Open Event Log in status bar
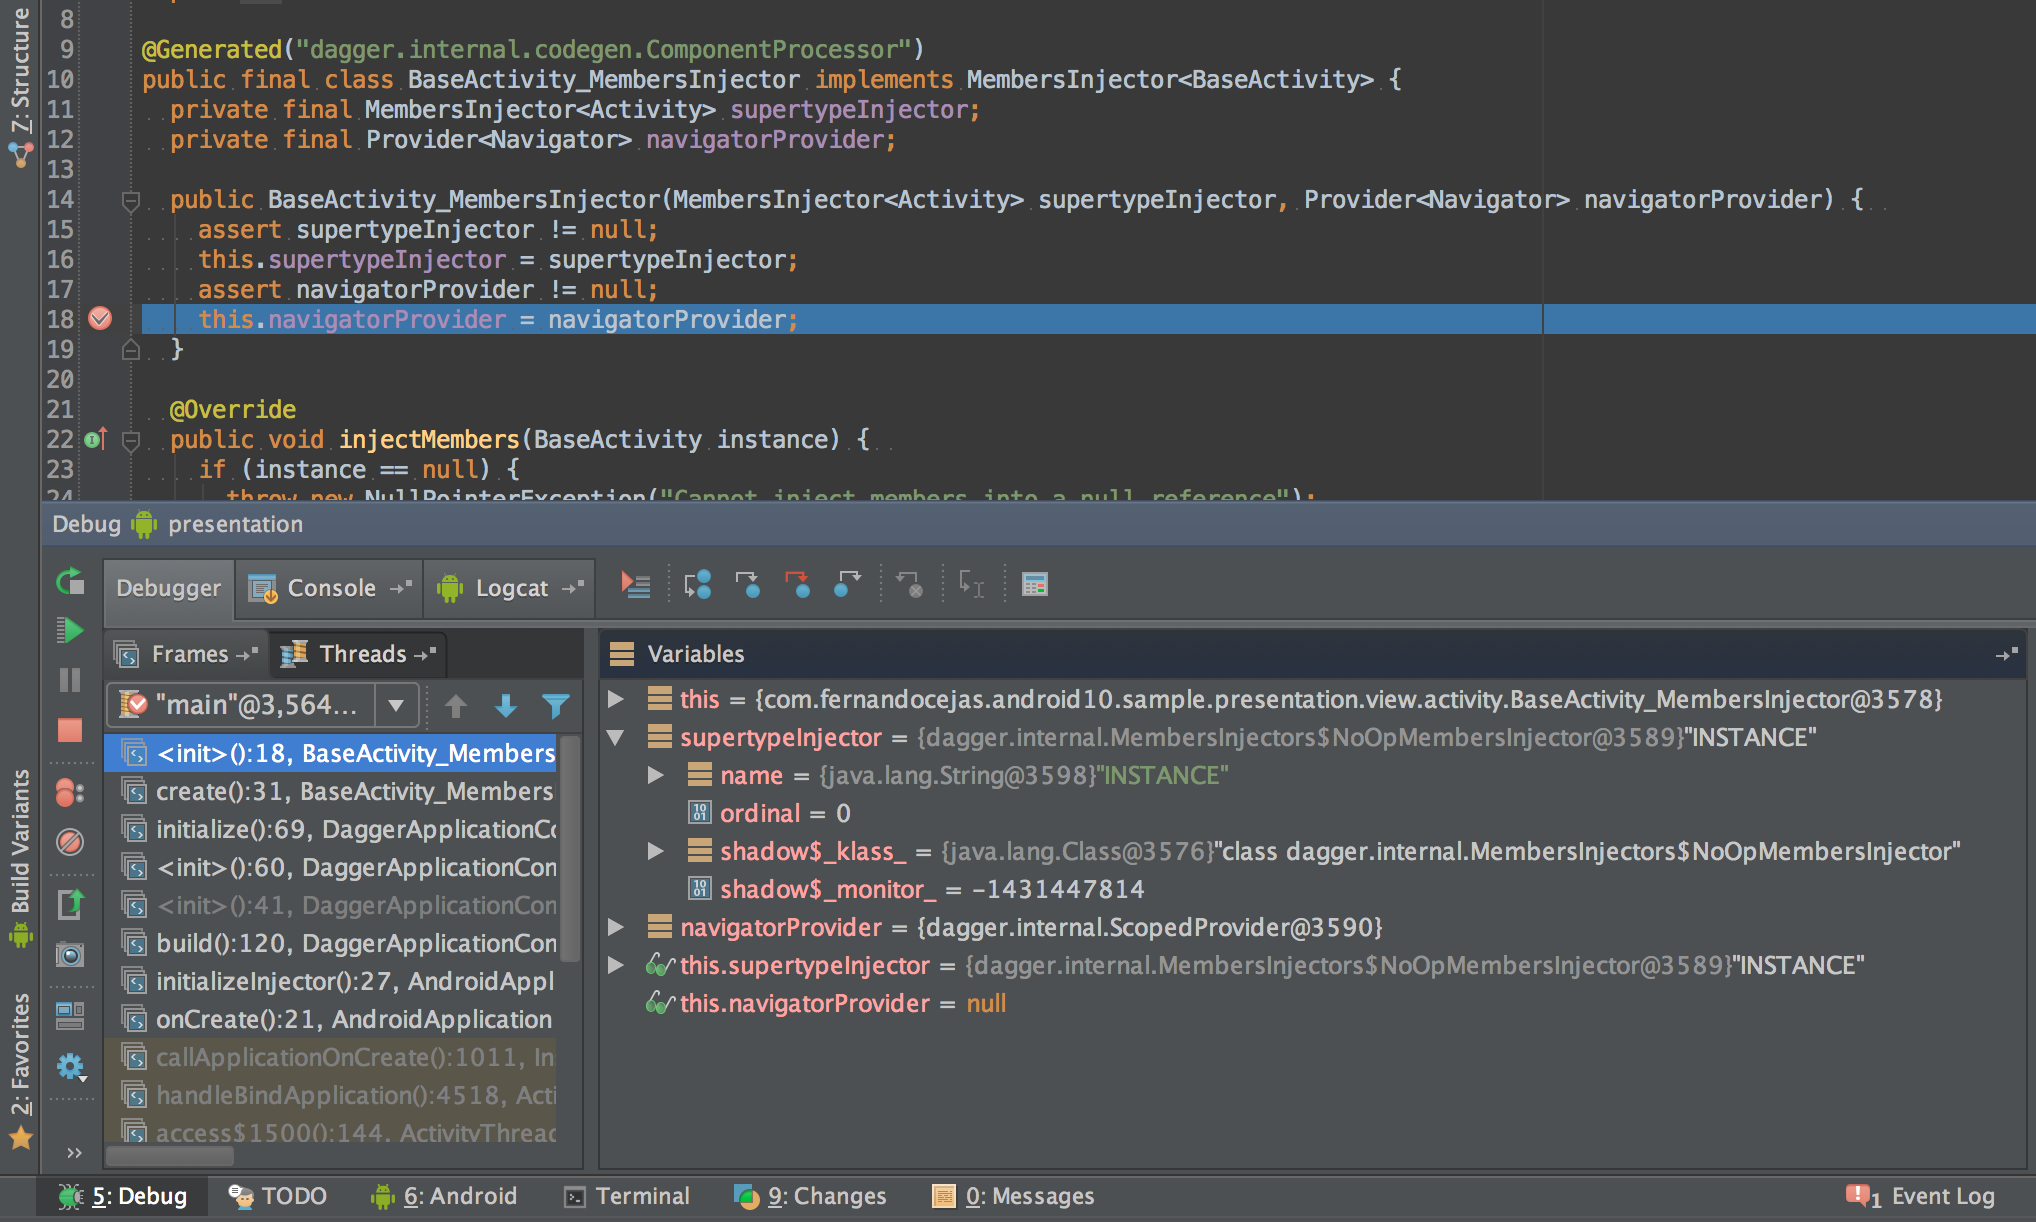This screenshot has height=1222, width=2036. 1920,1196
